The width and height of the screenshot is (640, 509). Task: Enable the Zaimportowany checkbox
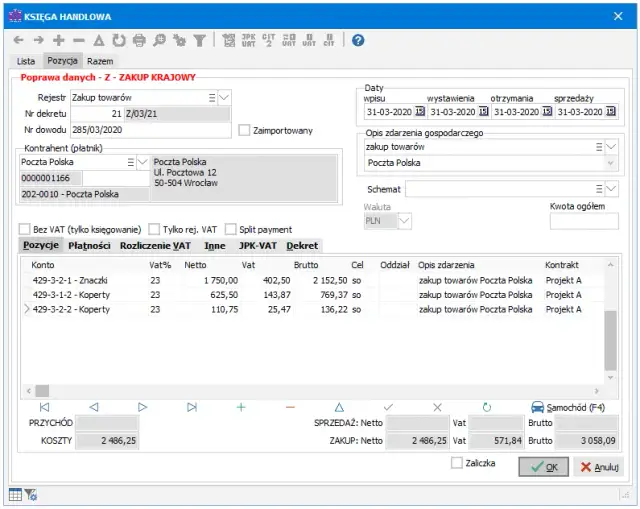[245, 130]
